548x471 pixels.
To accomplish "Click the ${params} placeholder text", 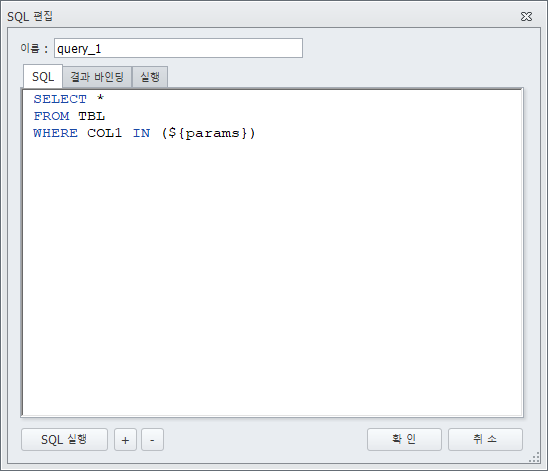I will (208, 133).
